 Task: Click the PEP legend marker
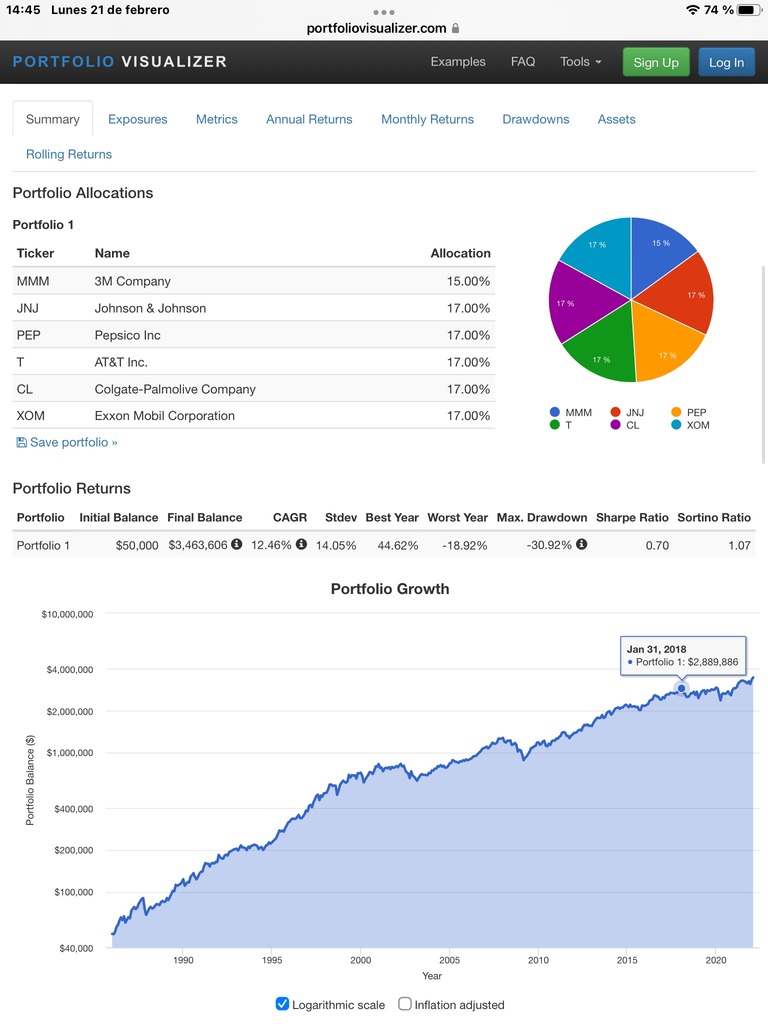676,412
